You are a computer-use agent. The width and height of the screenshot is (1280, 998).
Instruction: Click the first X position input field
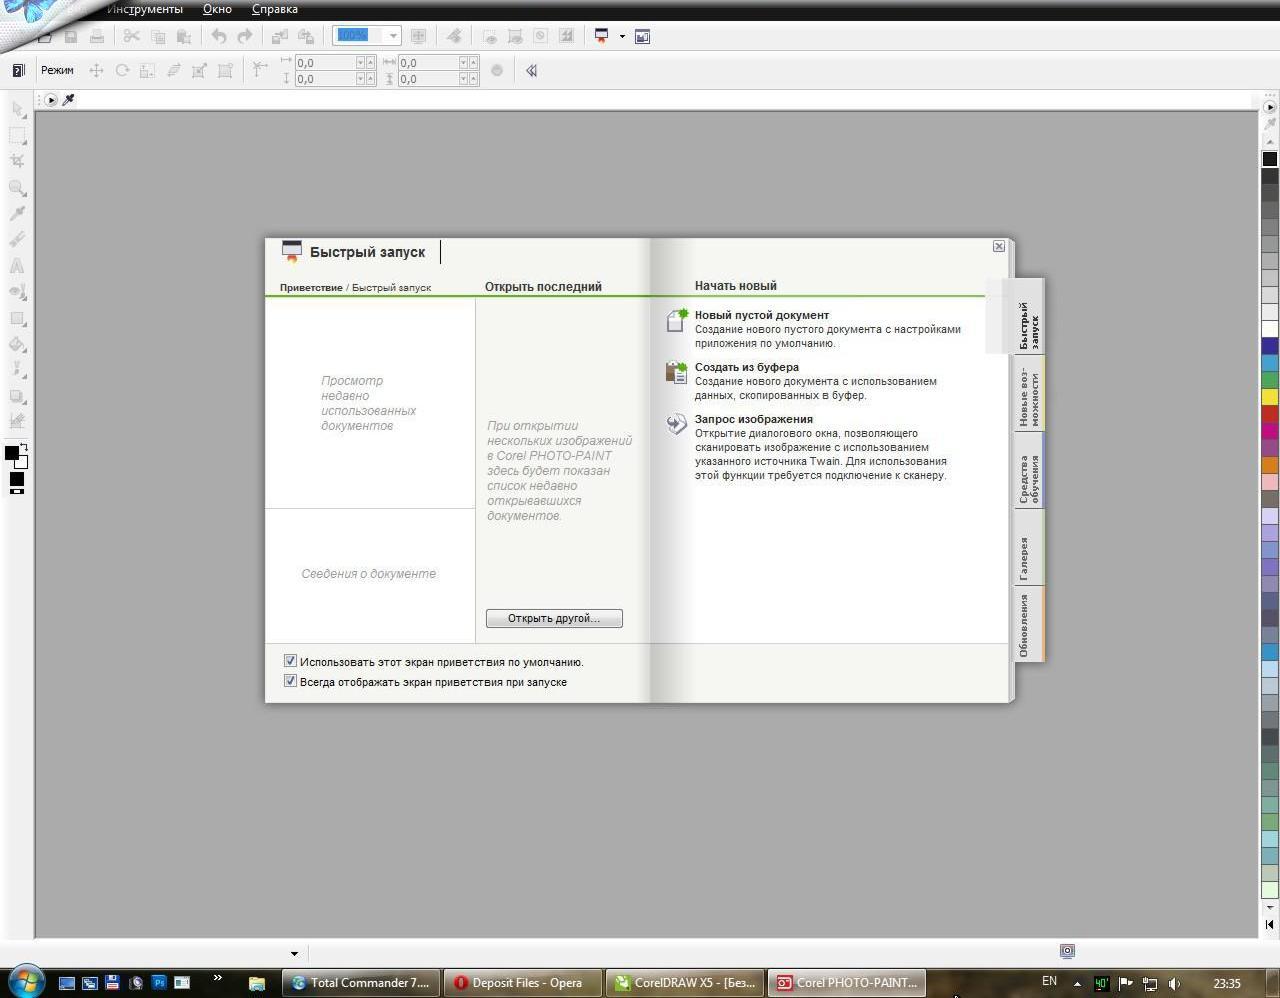pyautogui.click(x=325, y=62)
